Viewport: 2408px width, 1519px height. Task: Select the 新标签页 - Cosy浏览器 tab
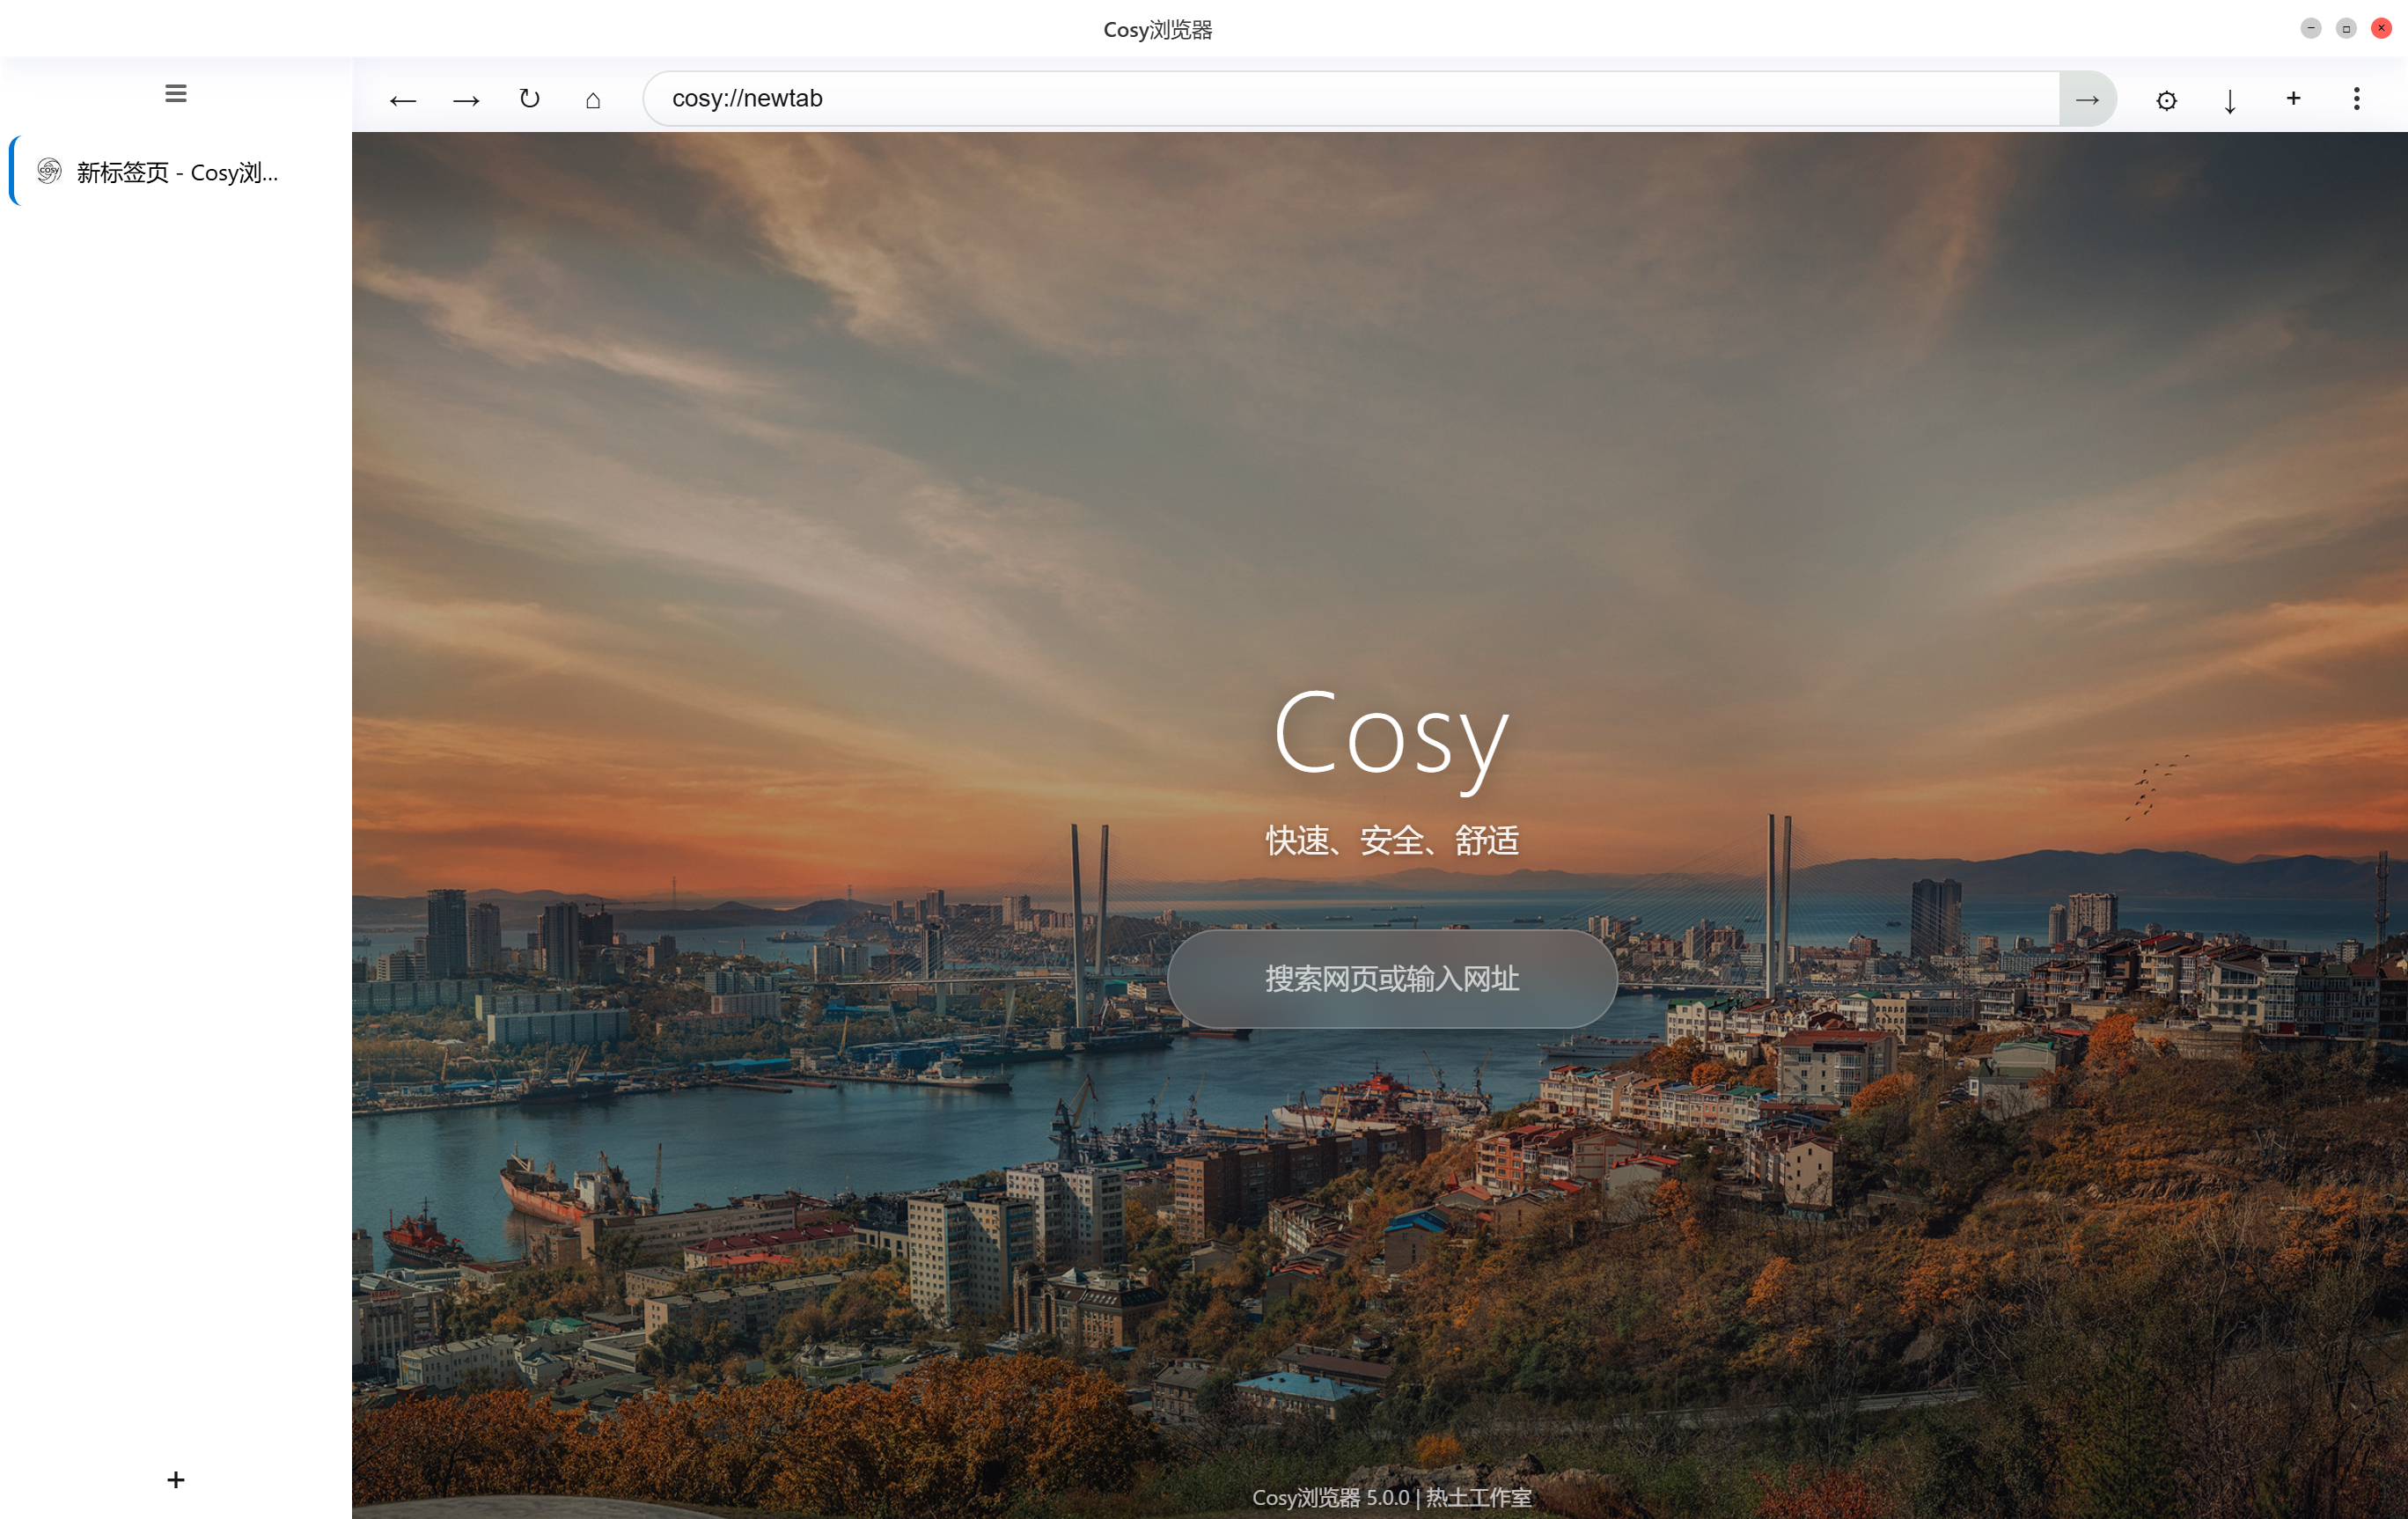[178, 172]
